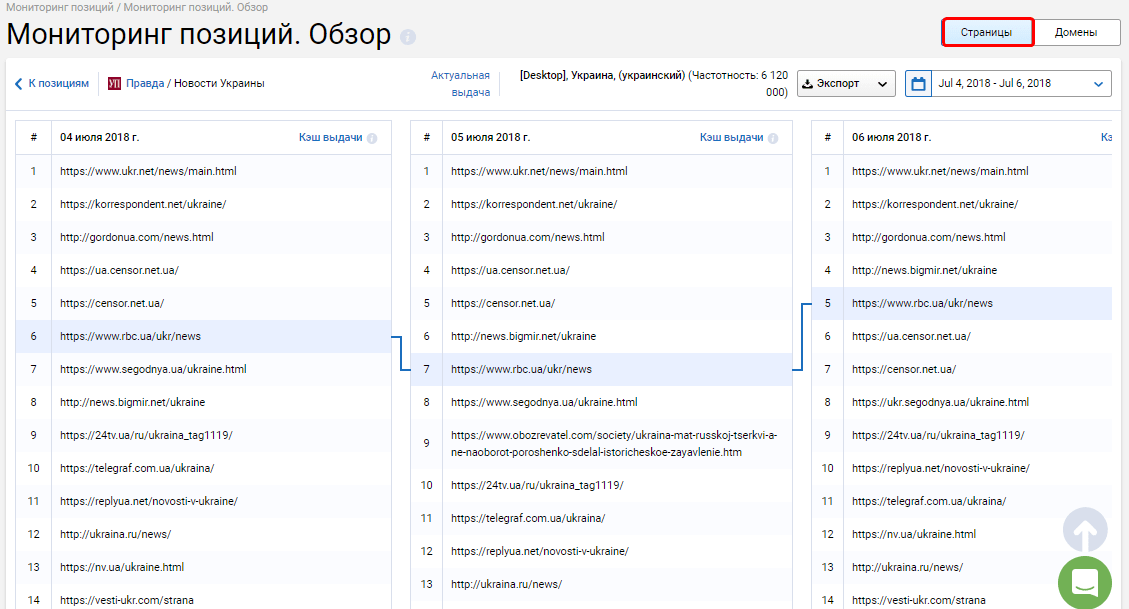
Task: Select highlighted rbc.ua row 7 in 05 июля column
Action: [x=601, y=369]
